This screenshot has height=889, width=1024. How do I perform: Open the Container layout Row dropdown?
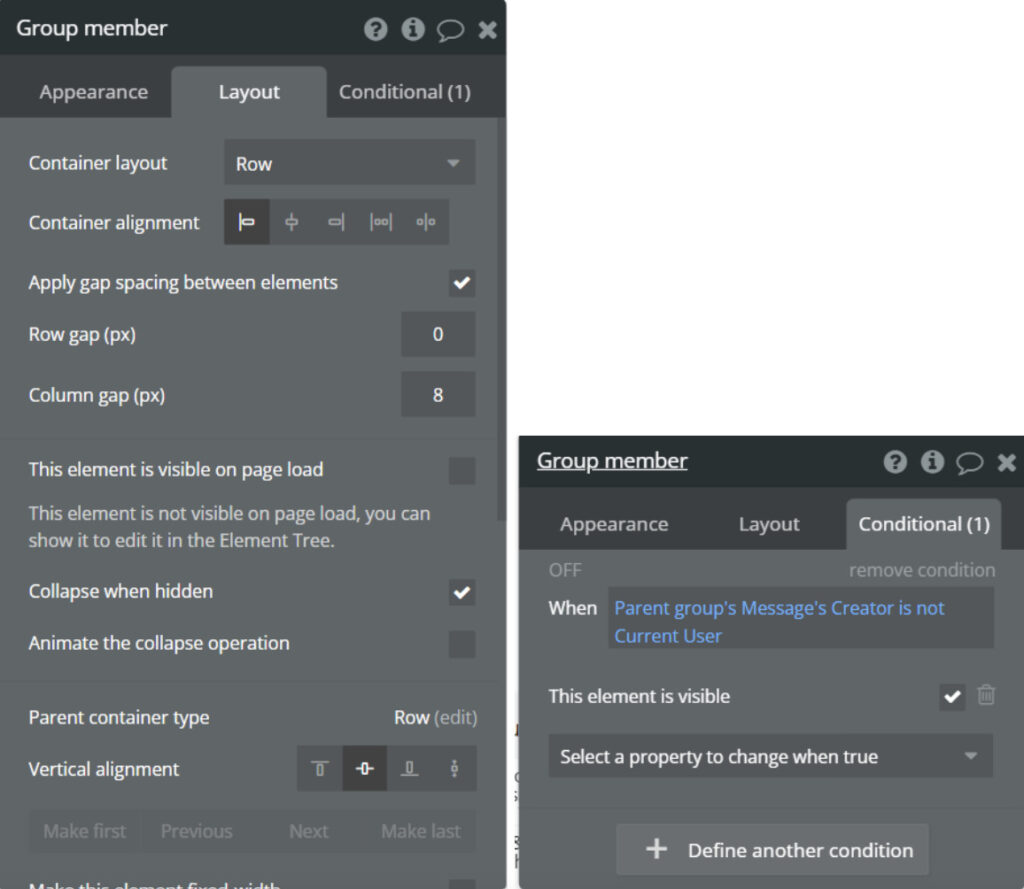point(349,163)
